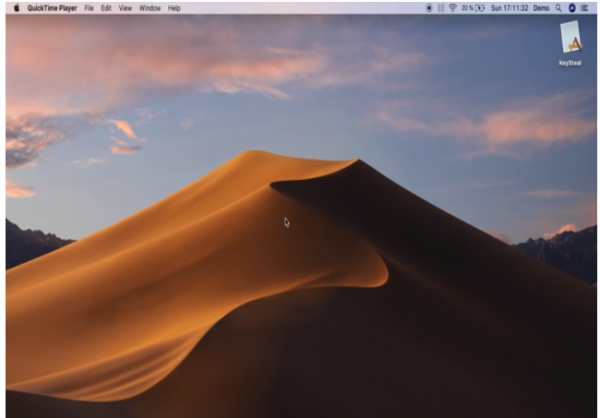Click the striped status icon beside Wi-Fi
This screenshot has width=600, height=418.
(x=441, y=8)
